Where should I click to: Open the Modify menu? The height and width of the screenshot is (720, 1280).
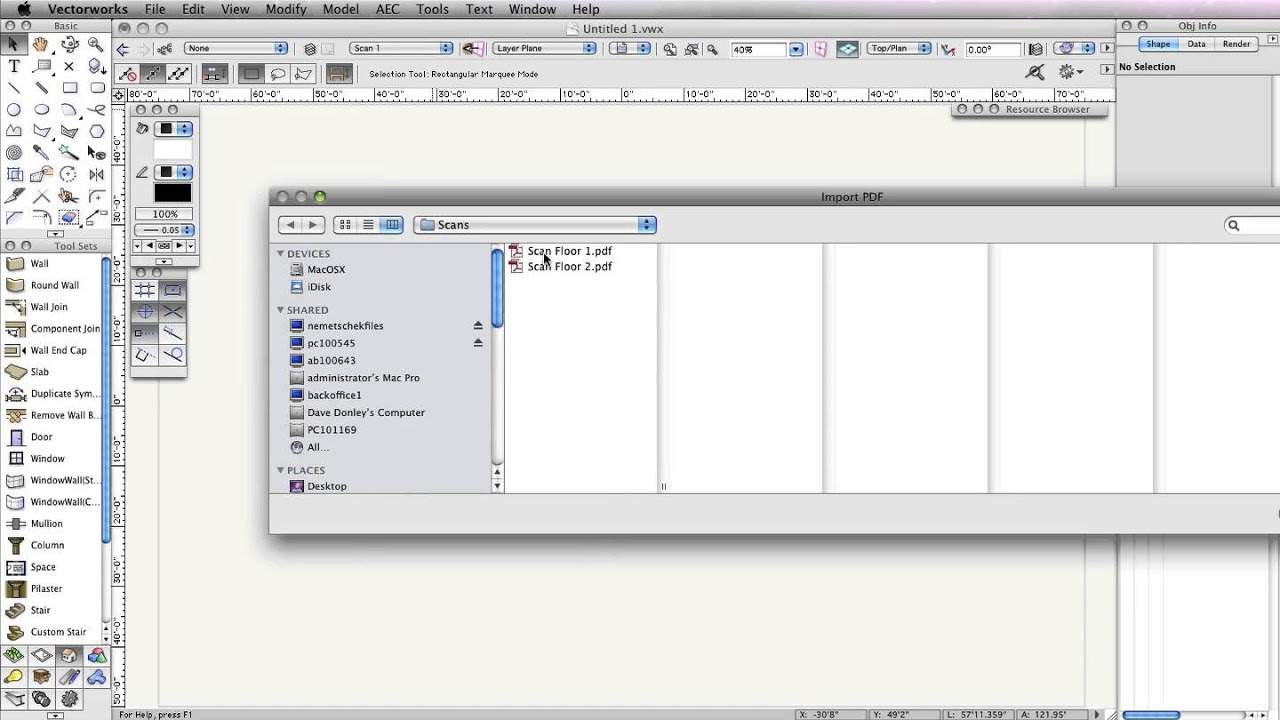[x=286, y=9]
